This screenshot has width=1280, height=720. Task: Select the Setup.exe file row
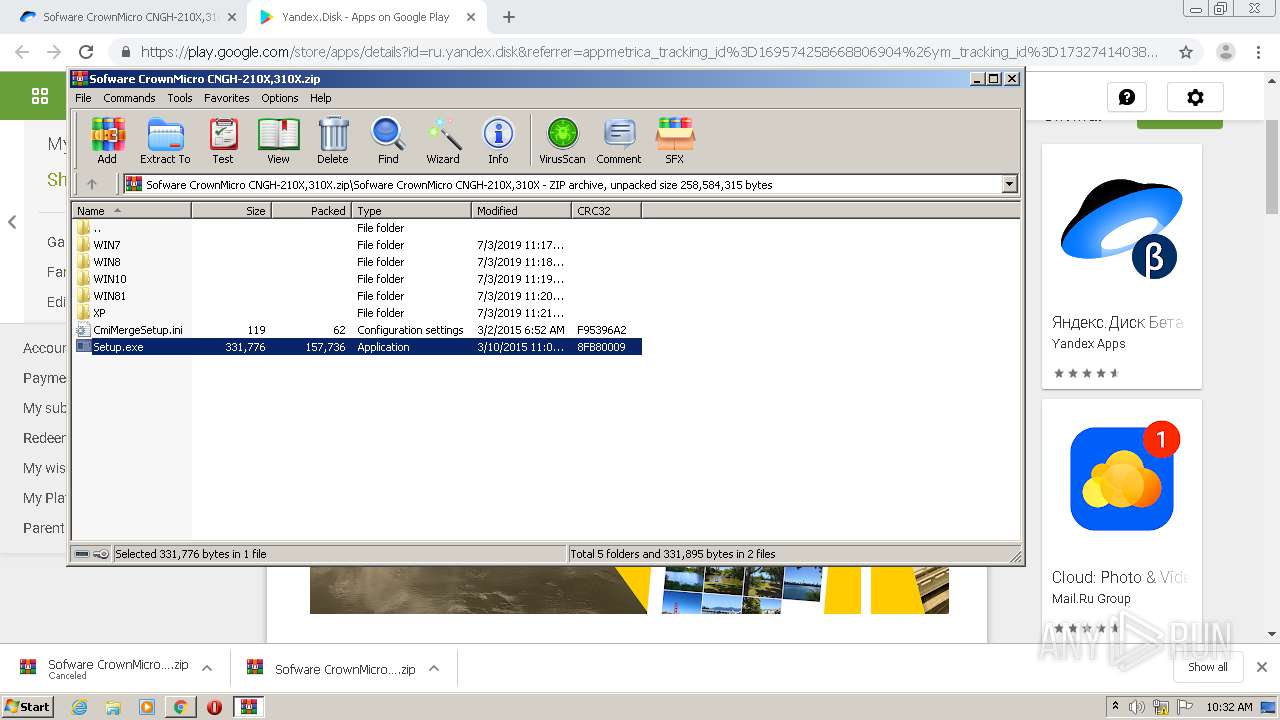357,347
